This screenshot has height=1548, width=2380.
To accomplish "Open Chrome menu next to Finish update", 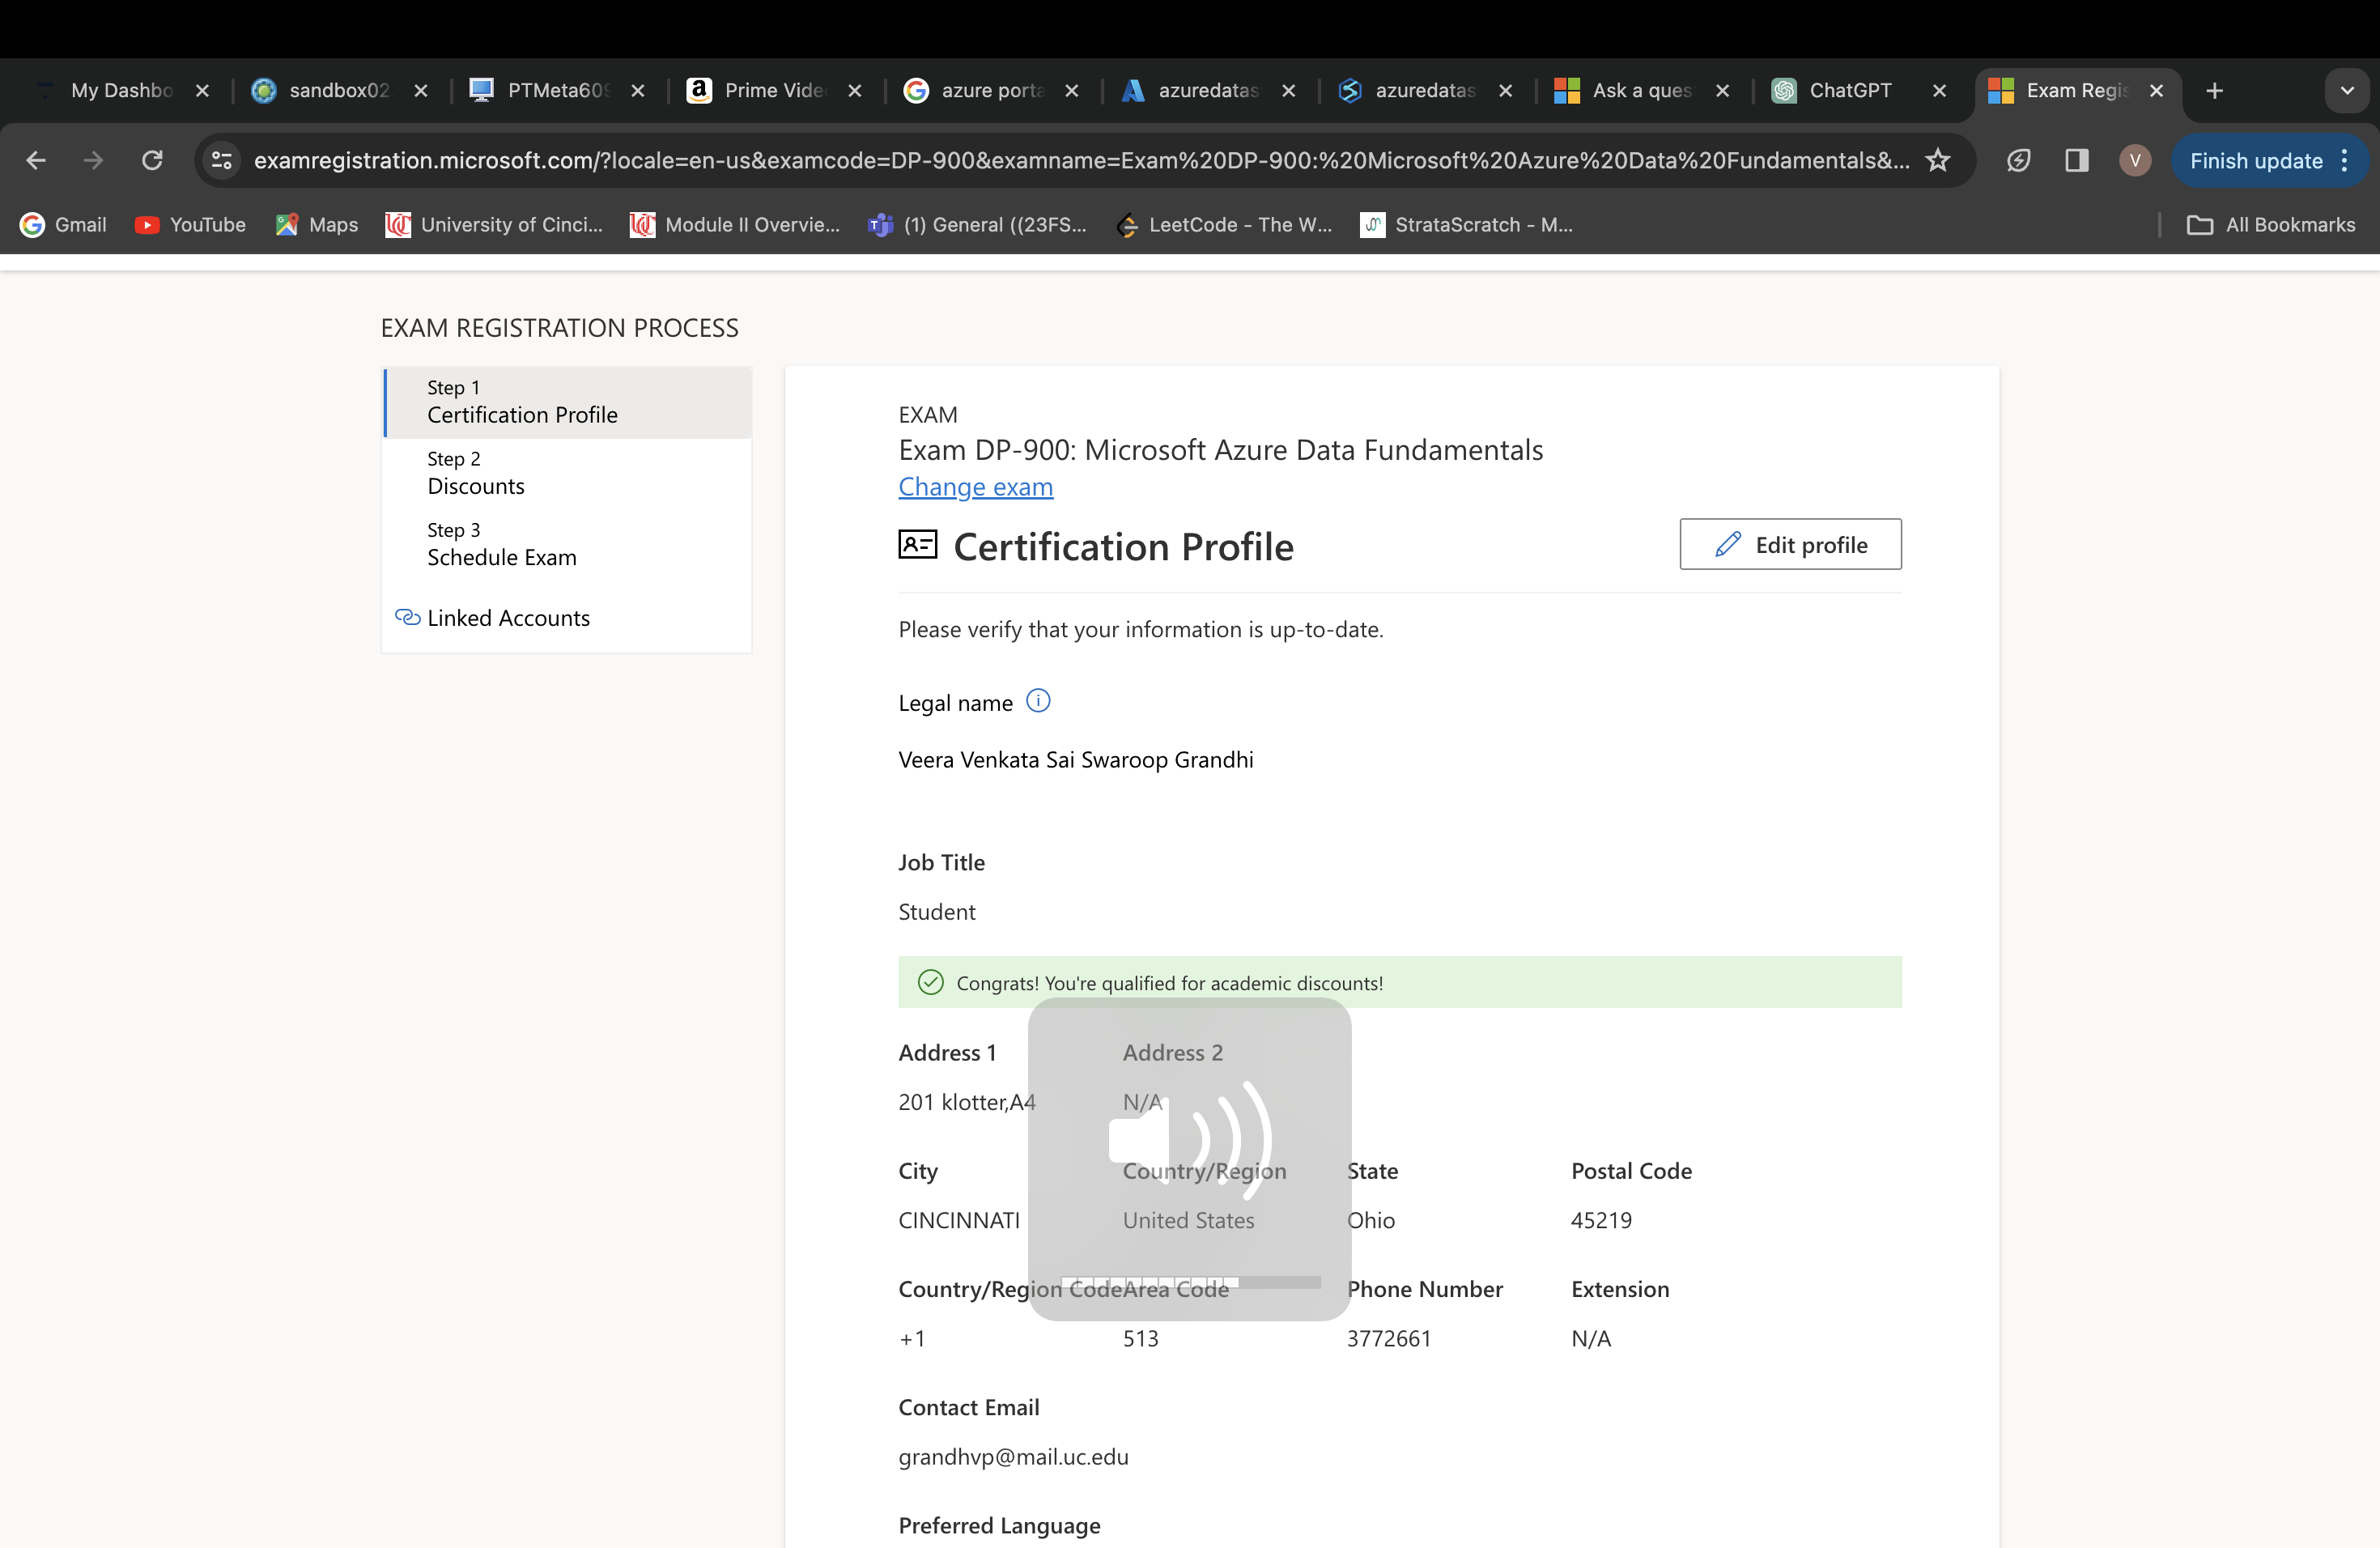I will 2345,160.
